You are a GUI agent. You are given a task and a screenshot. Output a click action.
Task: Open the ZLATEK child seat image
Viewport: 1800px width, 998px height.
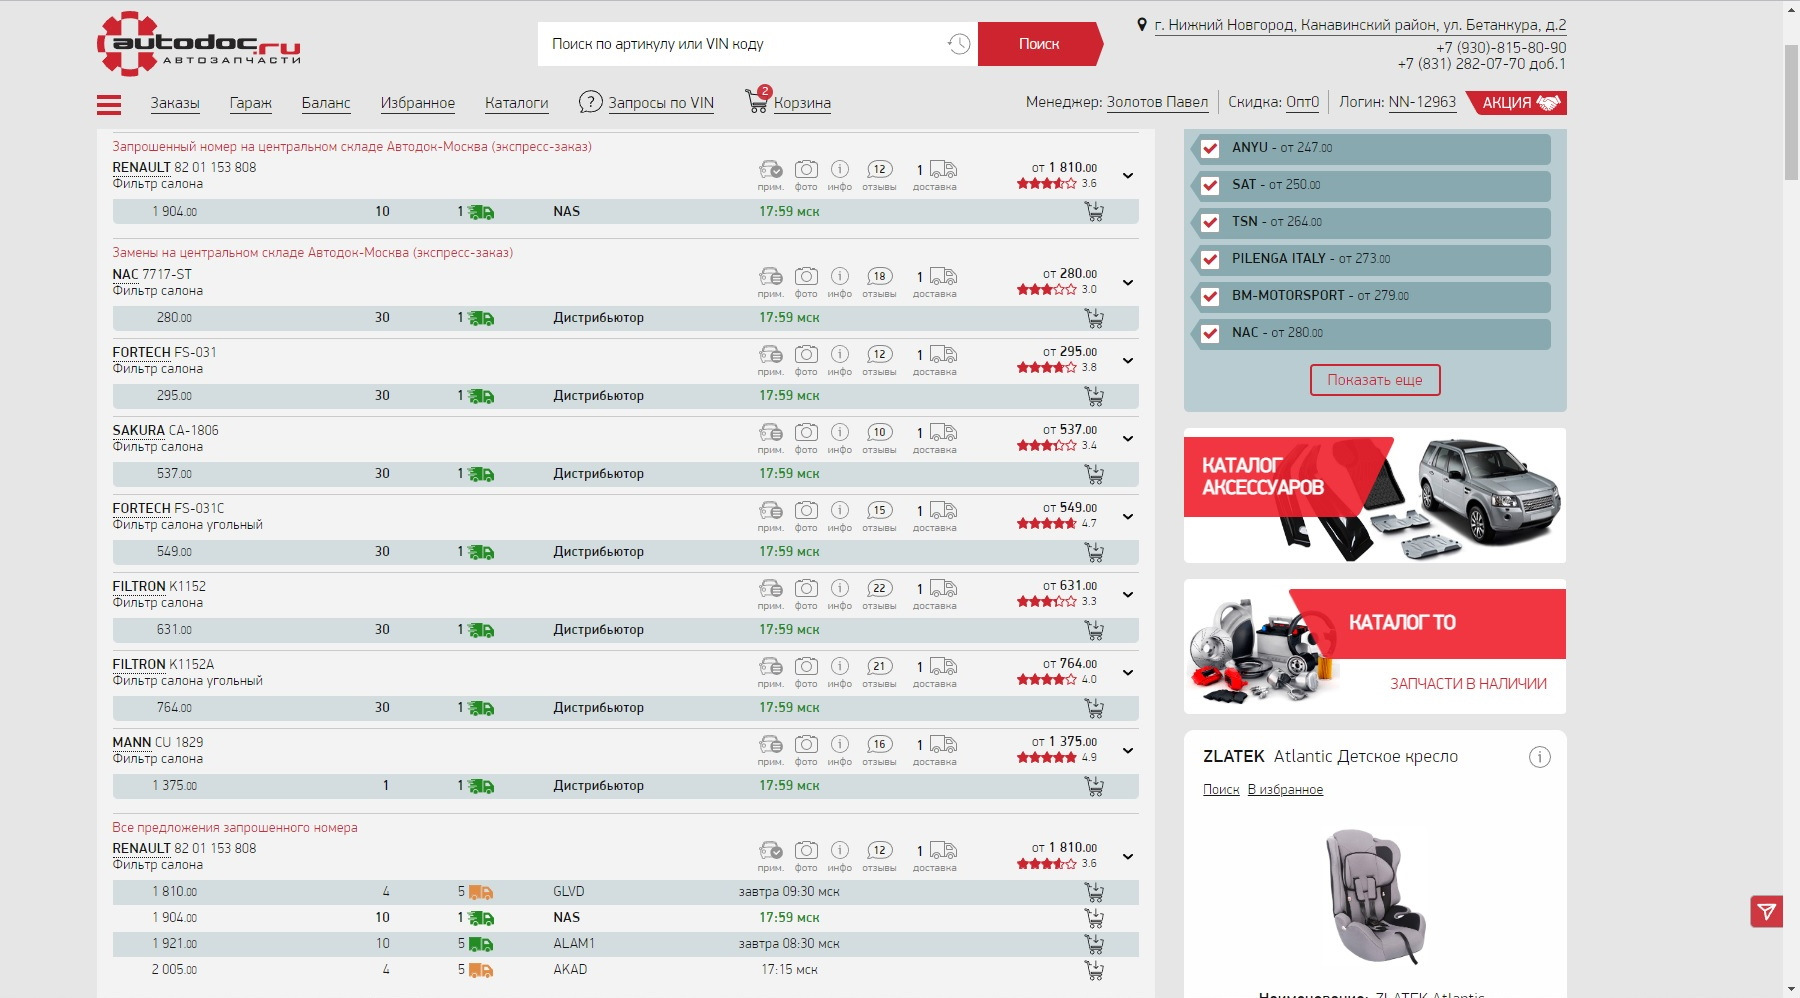[x=1376, y=896]
